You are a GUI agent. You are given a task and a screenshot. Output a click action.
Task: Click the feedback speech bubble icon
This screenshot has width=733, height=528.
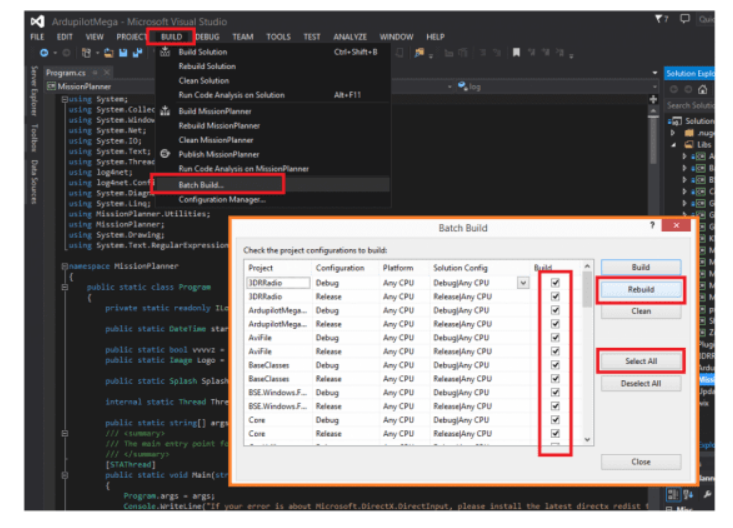(x=684, y=19)
